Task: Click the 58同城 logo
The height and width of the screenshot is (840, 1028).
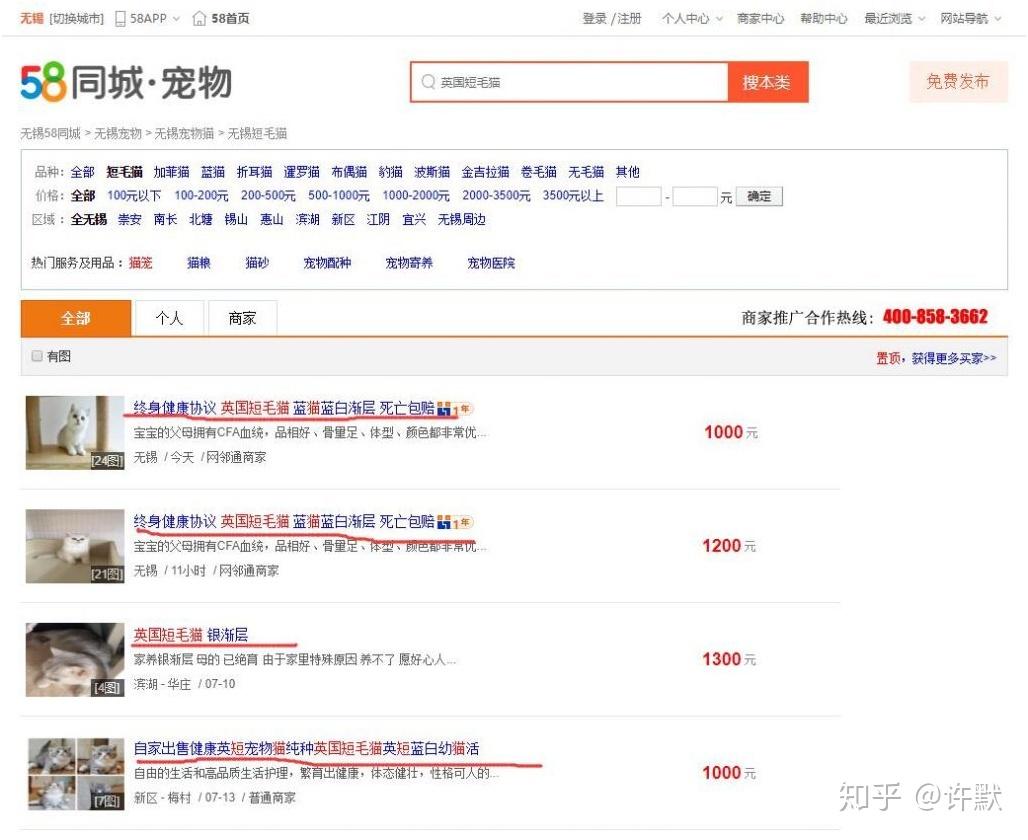Action: click(x=126, y=83)
